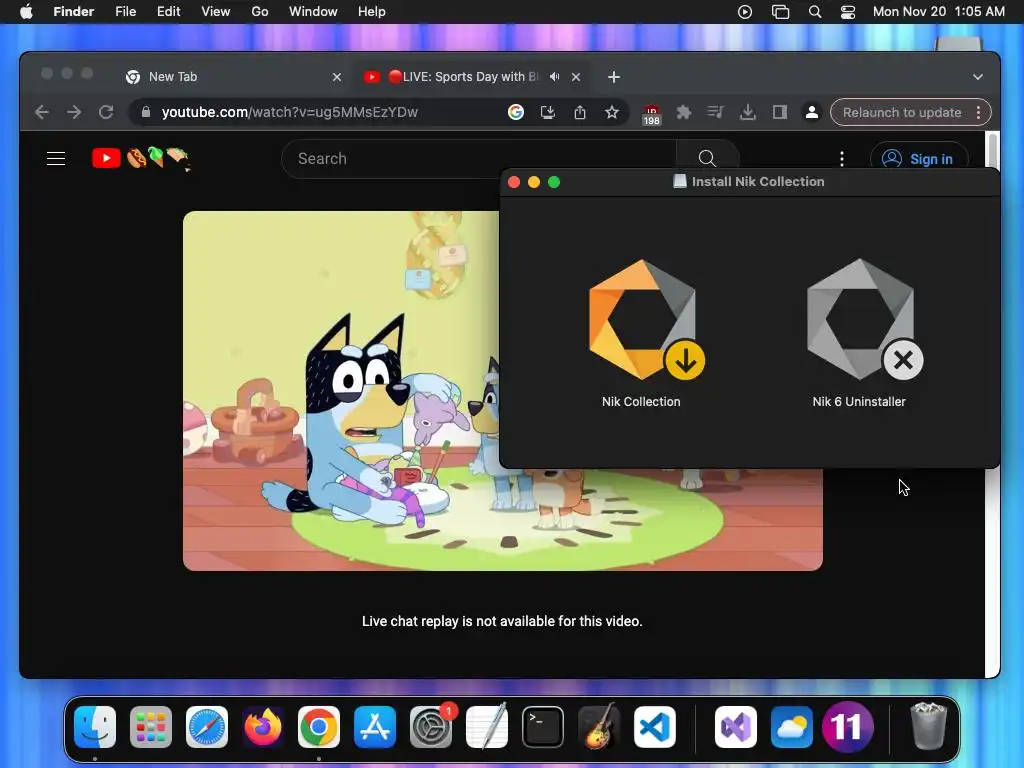Open Finder from the Dock

pyautogui.click(x=95, y=727)
